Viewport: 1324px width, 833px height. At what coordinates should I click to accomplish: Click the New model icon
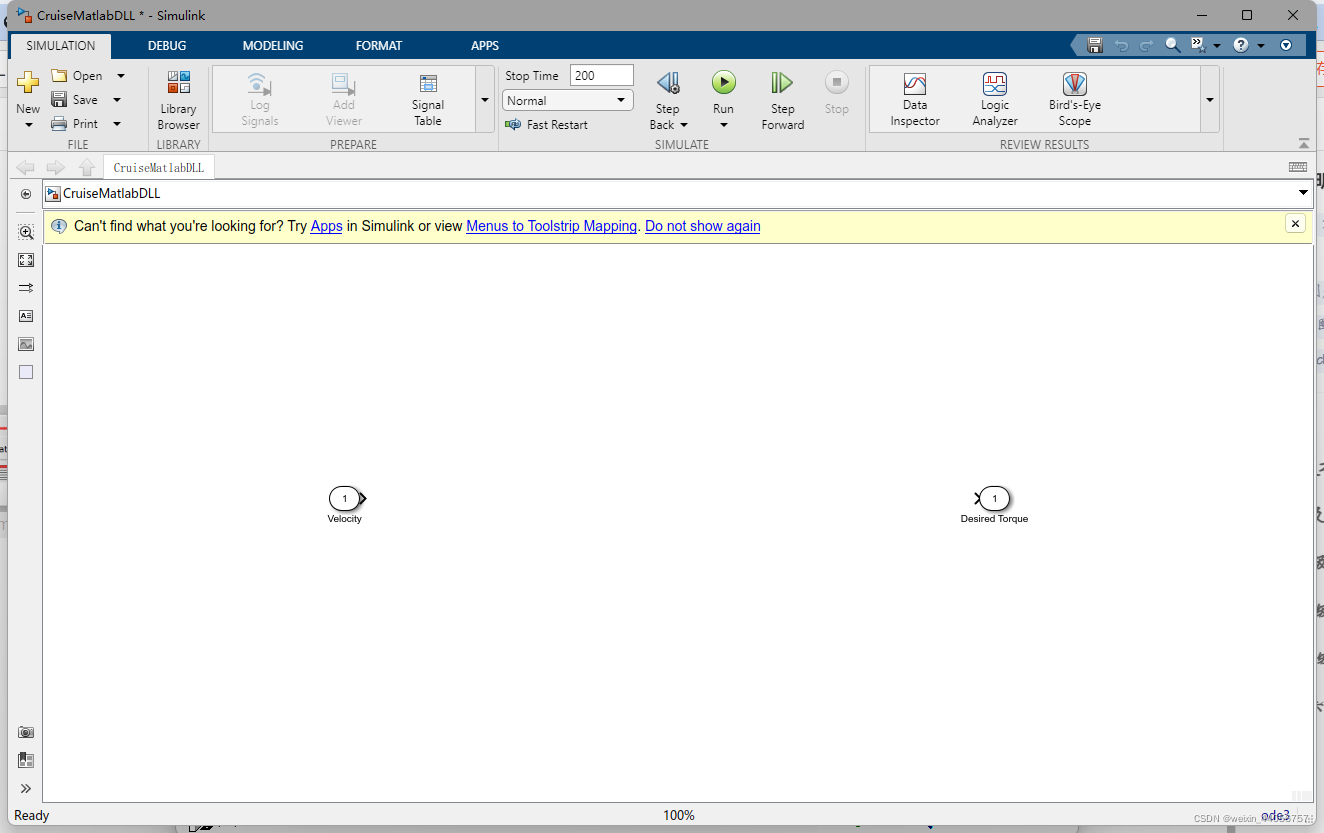(x=28, y=83)
